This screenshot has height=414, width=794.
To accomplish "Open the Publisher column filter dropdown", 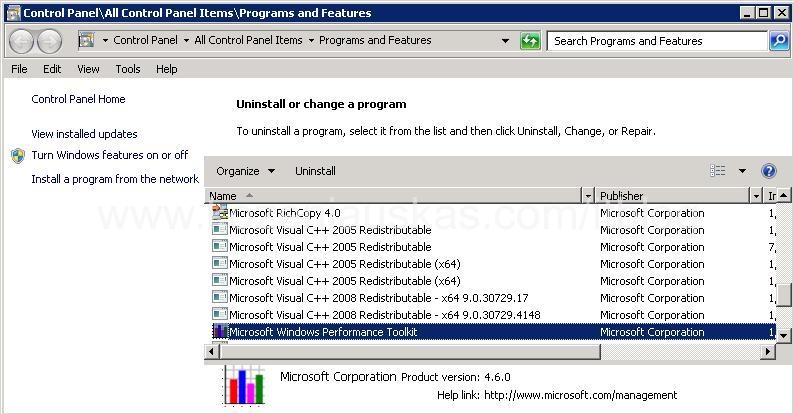I will pyautogui.click(x=756, y=196).
